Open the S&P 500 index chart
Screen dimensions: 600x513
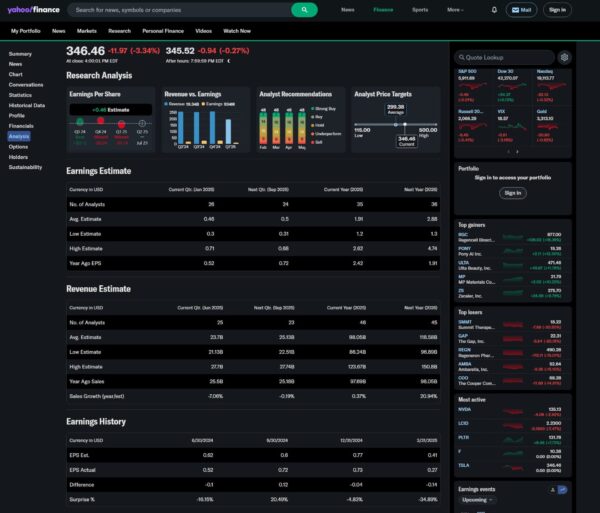pos(473,86)
